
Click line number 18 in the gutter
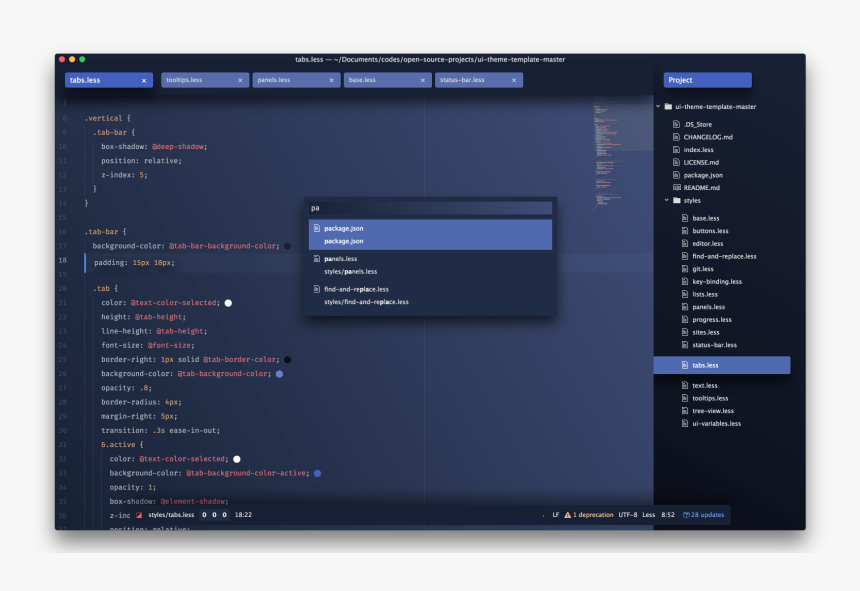63,260
